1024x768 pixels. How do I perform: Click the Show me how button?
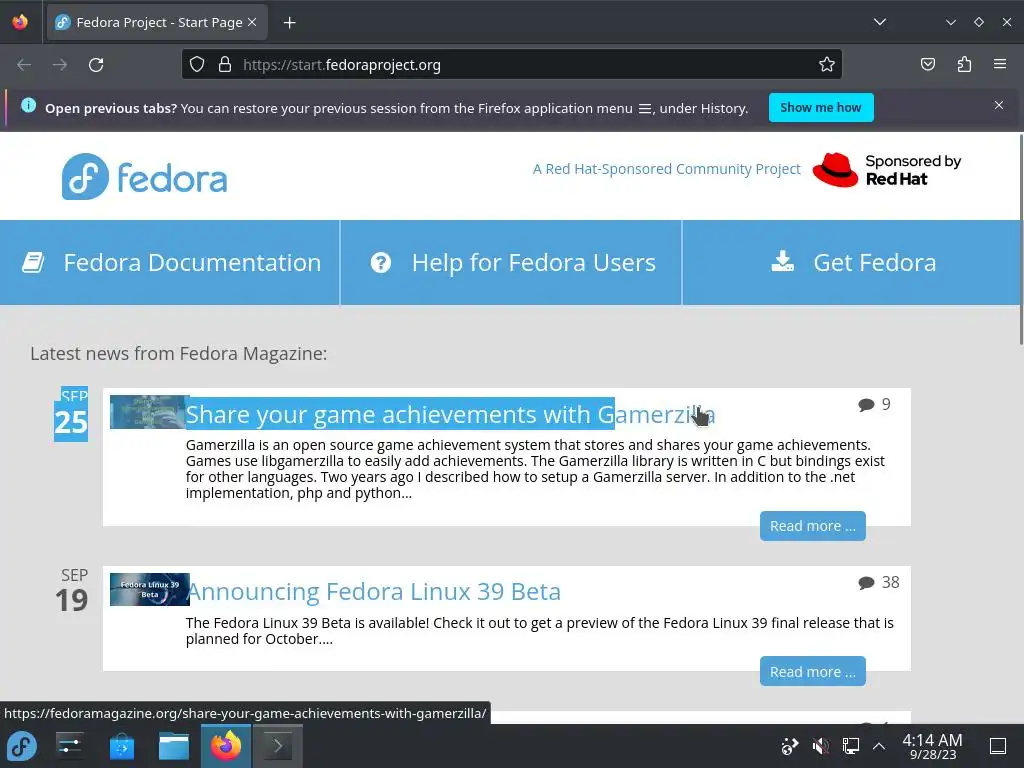click(x=821, y=107)
